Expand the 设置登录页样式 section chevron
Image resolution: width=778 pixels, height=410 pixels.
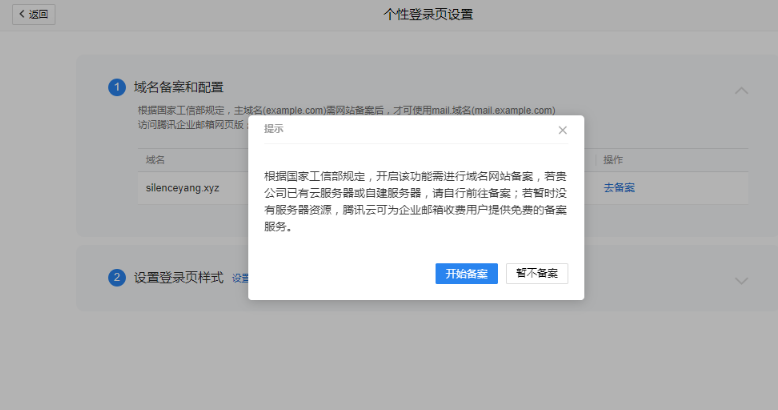tap(741, 281)
